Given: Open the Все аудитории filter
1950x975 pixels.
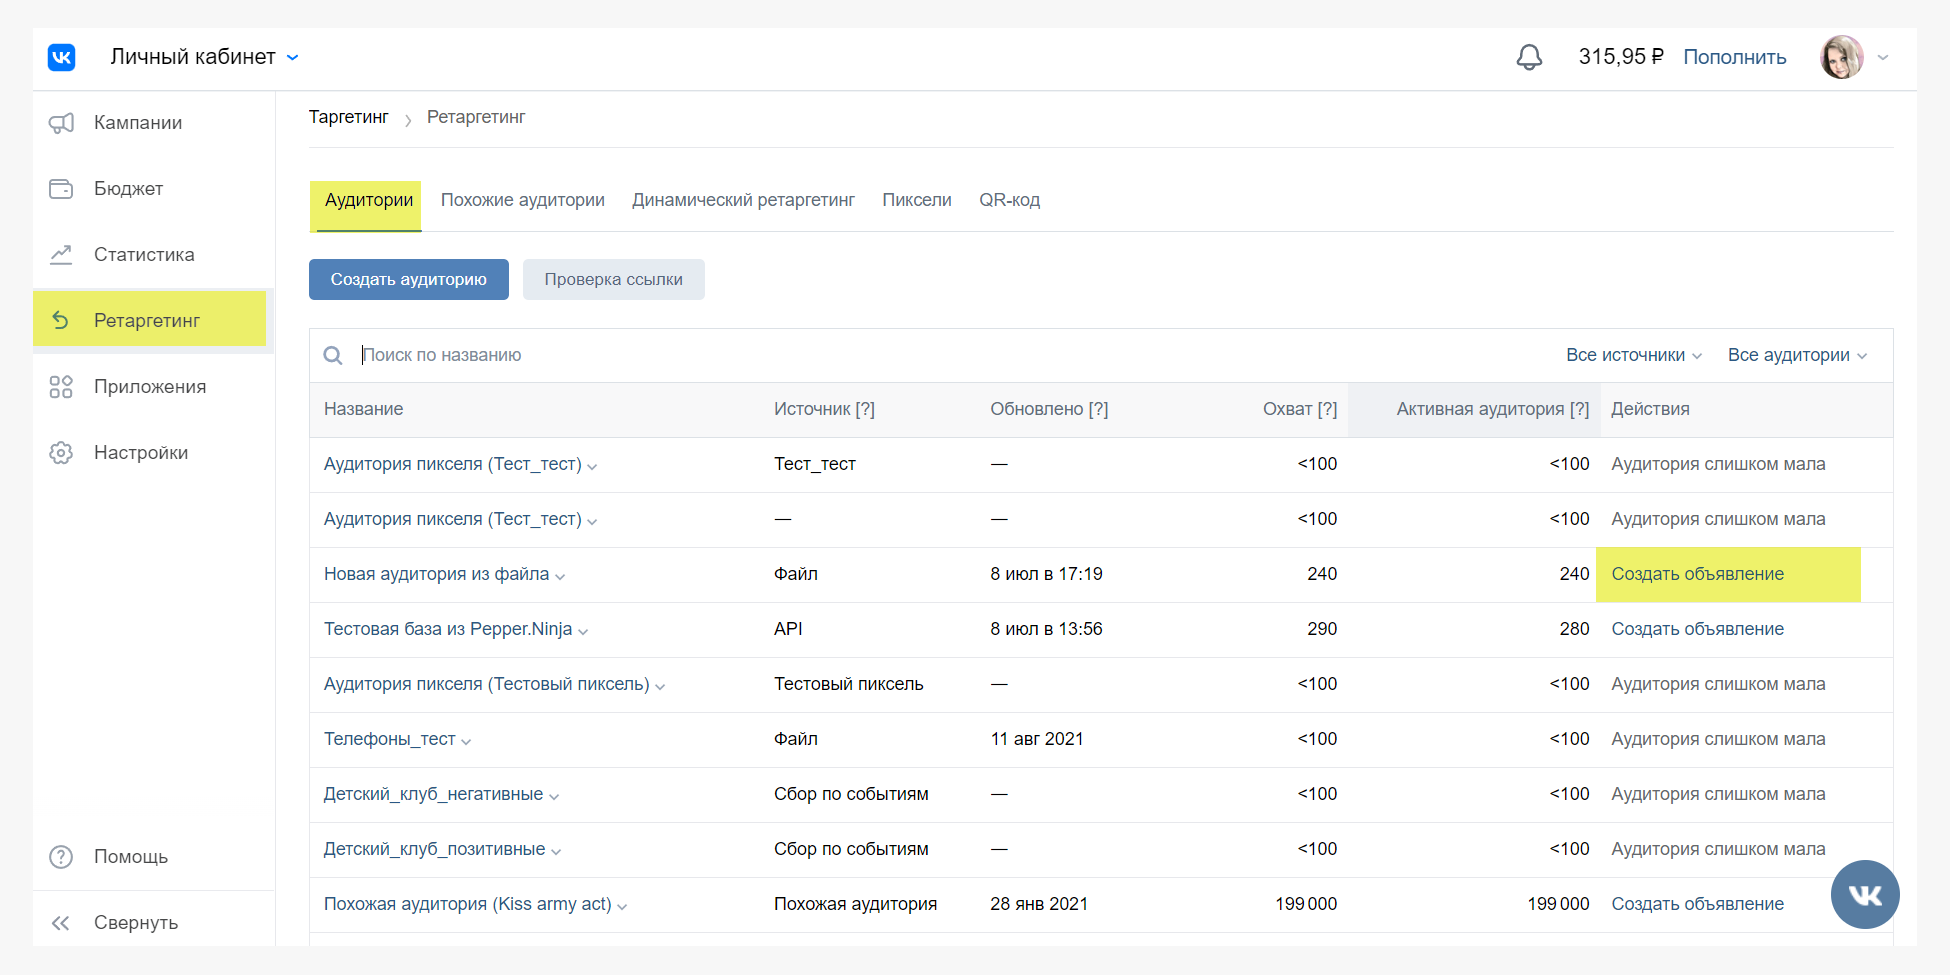Looking at the screenshot, I should coord(1796,355).
